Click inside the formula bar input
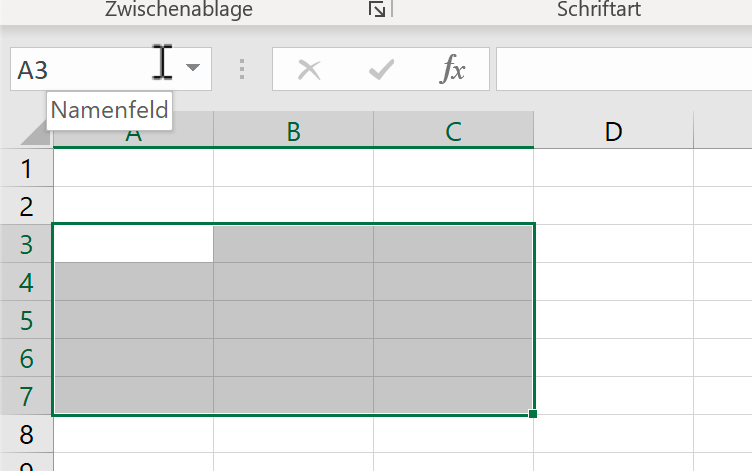Viewport: 752px width, 471px height. pyautogui.click(x=624, y=69)
